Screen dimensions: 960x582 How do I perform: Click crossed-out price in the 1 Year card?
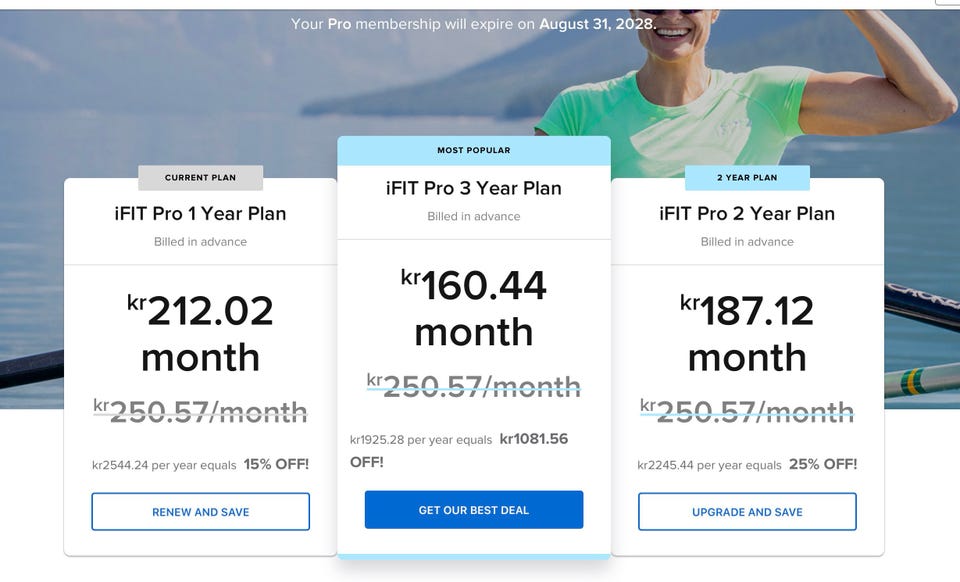pyautogui.click(x=200, y=411)
